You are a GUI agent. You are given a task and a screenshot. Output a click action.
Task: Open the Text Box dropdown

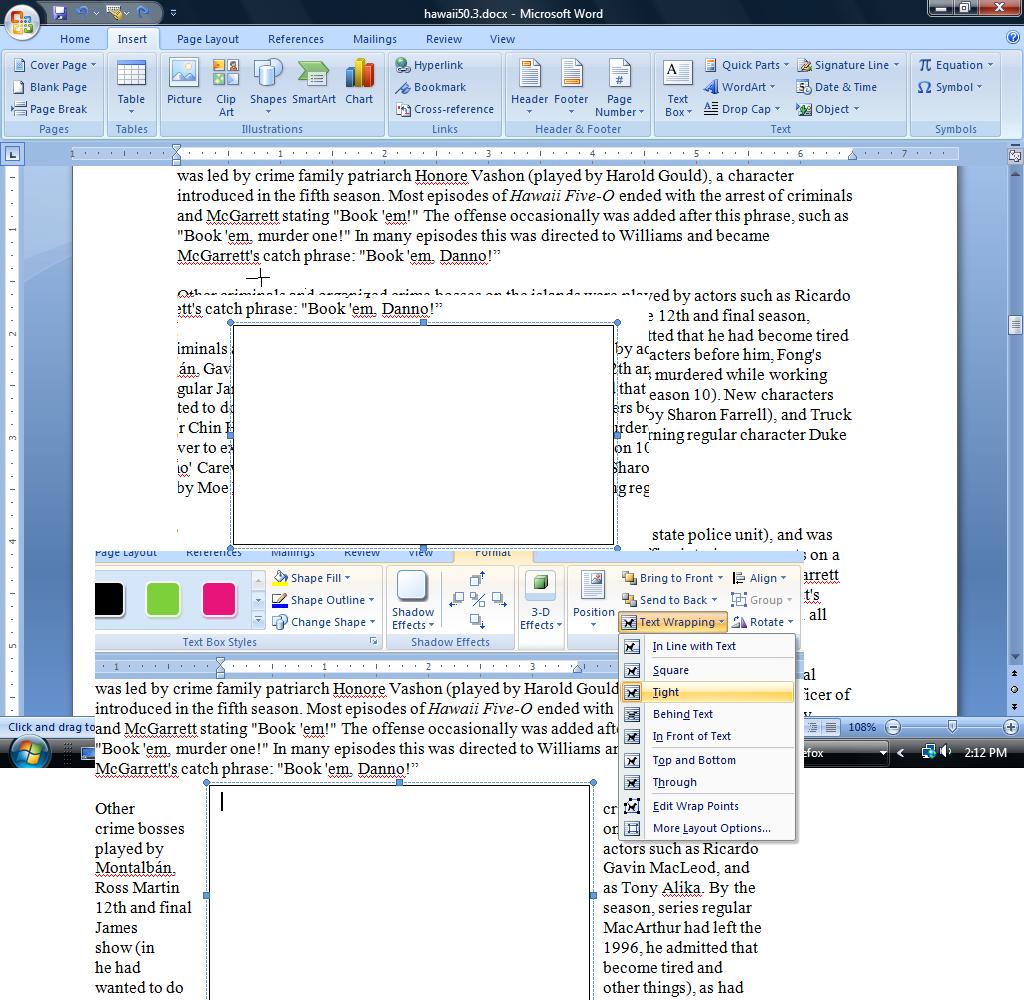coord(677,88)
